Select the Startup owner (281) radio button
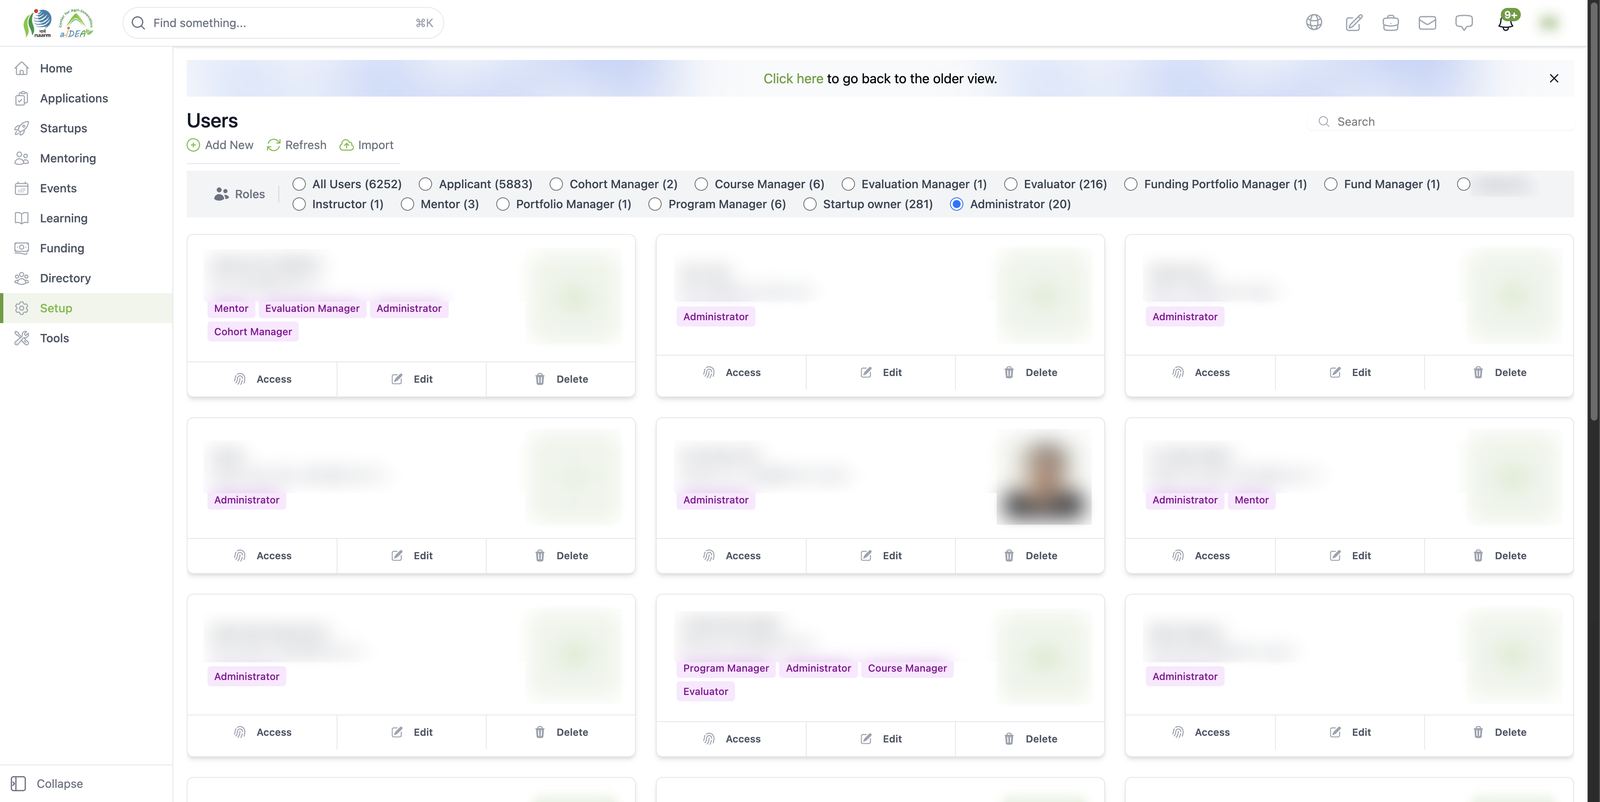 (x=810, y=204)
